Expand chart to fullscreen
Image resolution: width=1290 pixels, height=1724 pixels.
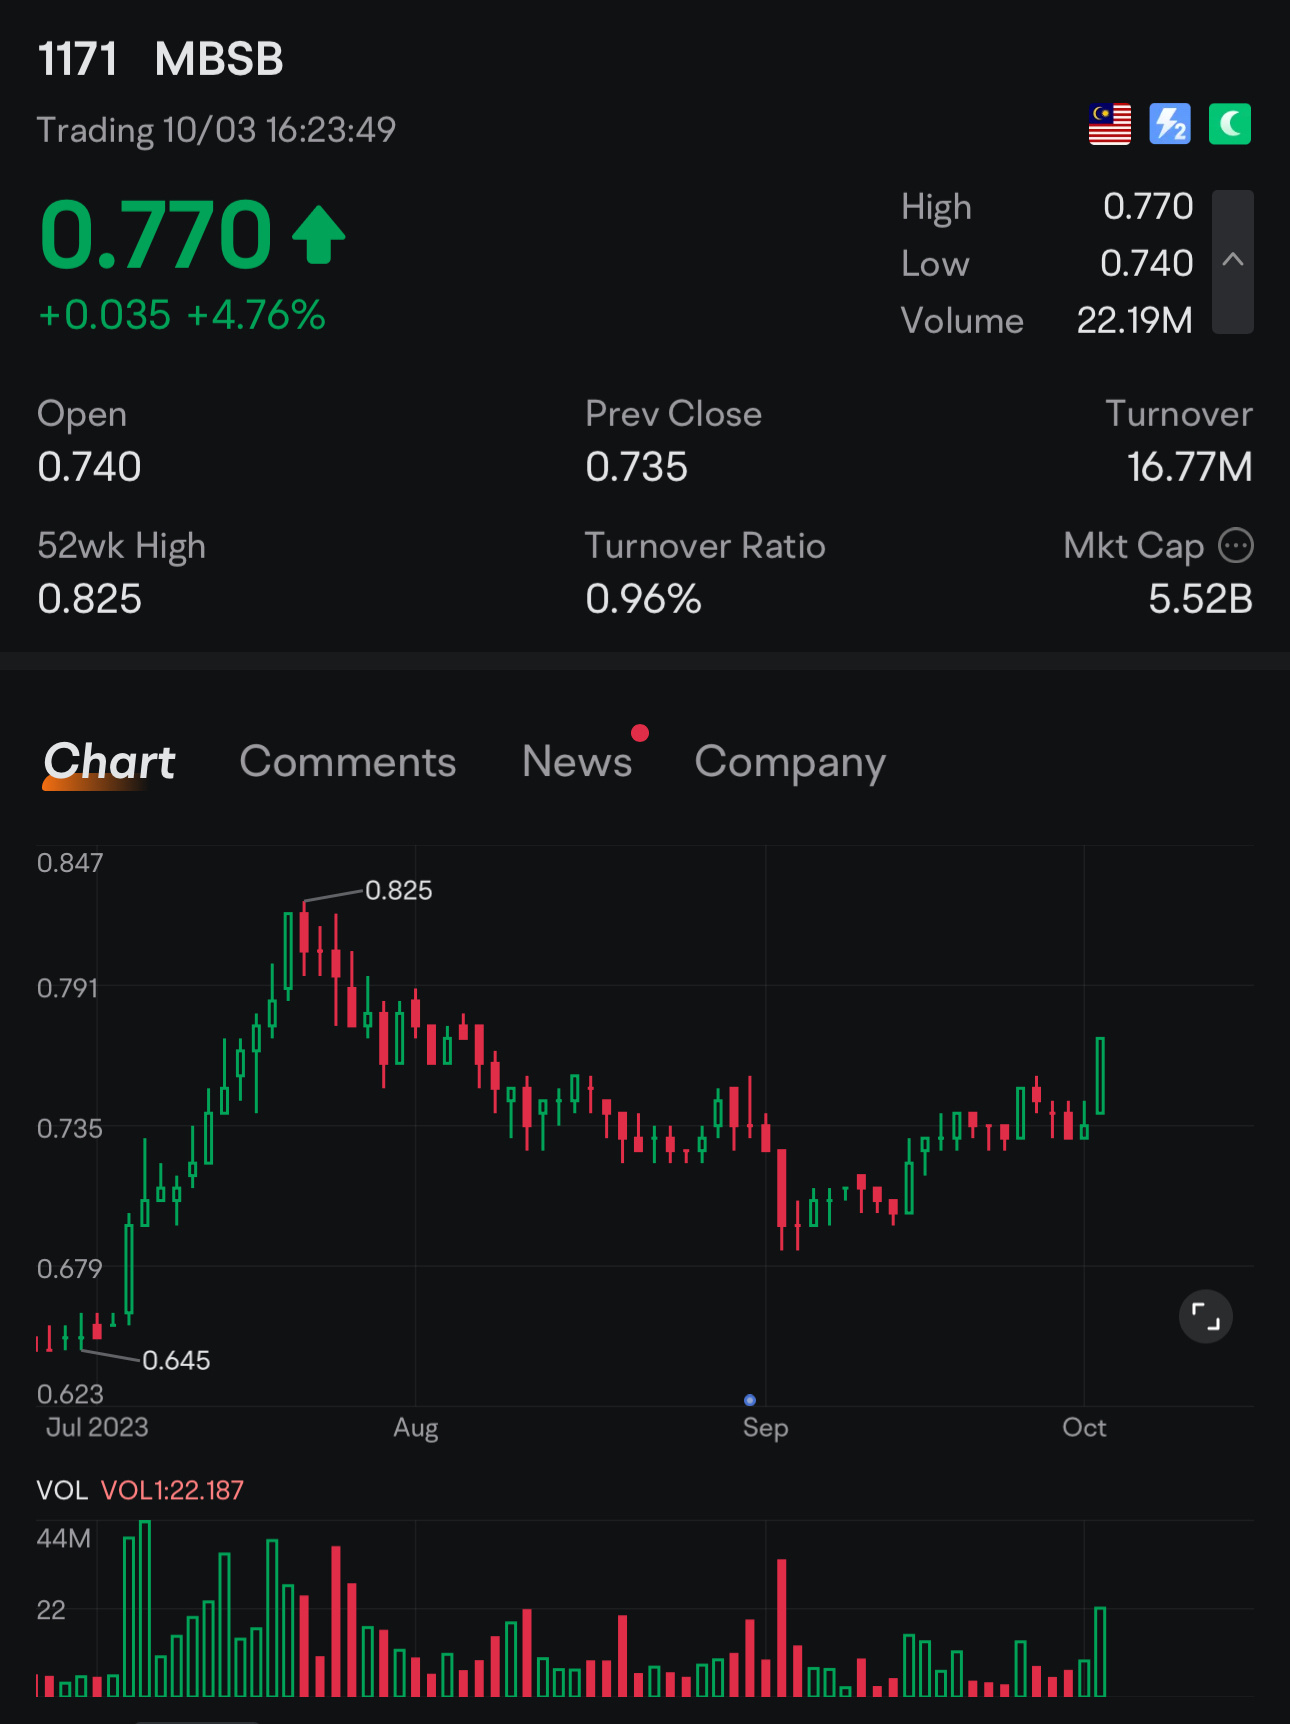(x=1206, y=1317)
